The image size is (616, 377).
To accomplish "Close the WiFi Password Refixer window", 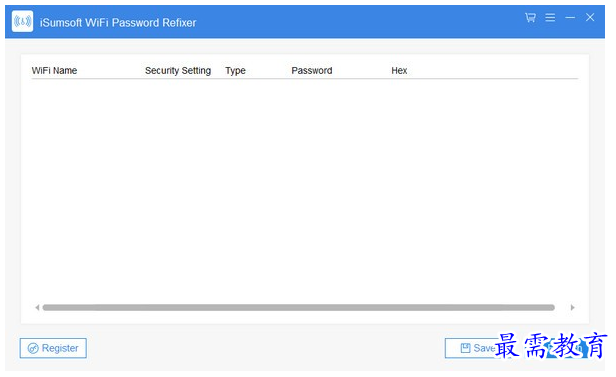I will click(590, 17).
